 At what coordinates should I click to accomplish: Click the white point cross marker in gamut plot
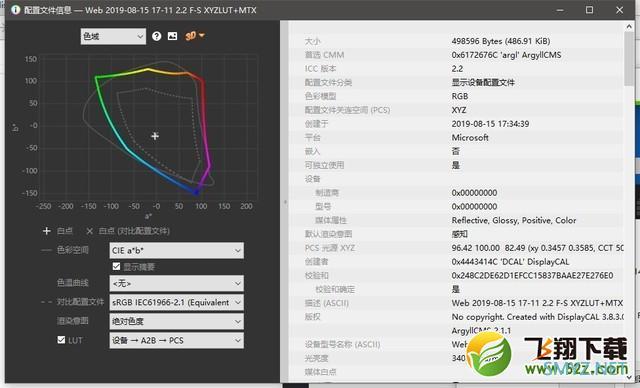(x=155, y=136)
